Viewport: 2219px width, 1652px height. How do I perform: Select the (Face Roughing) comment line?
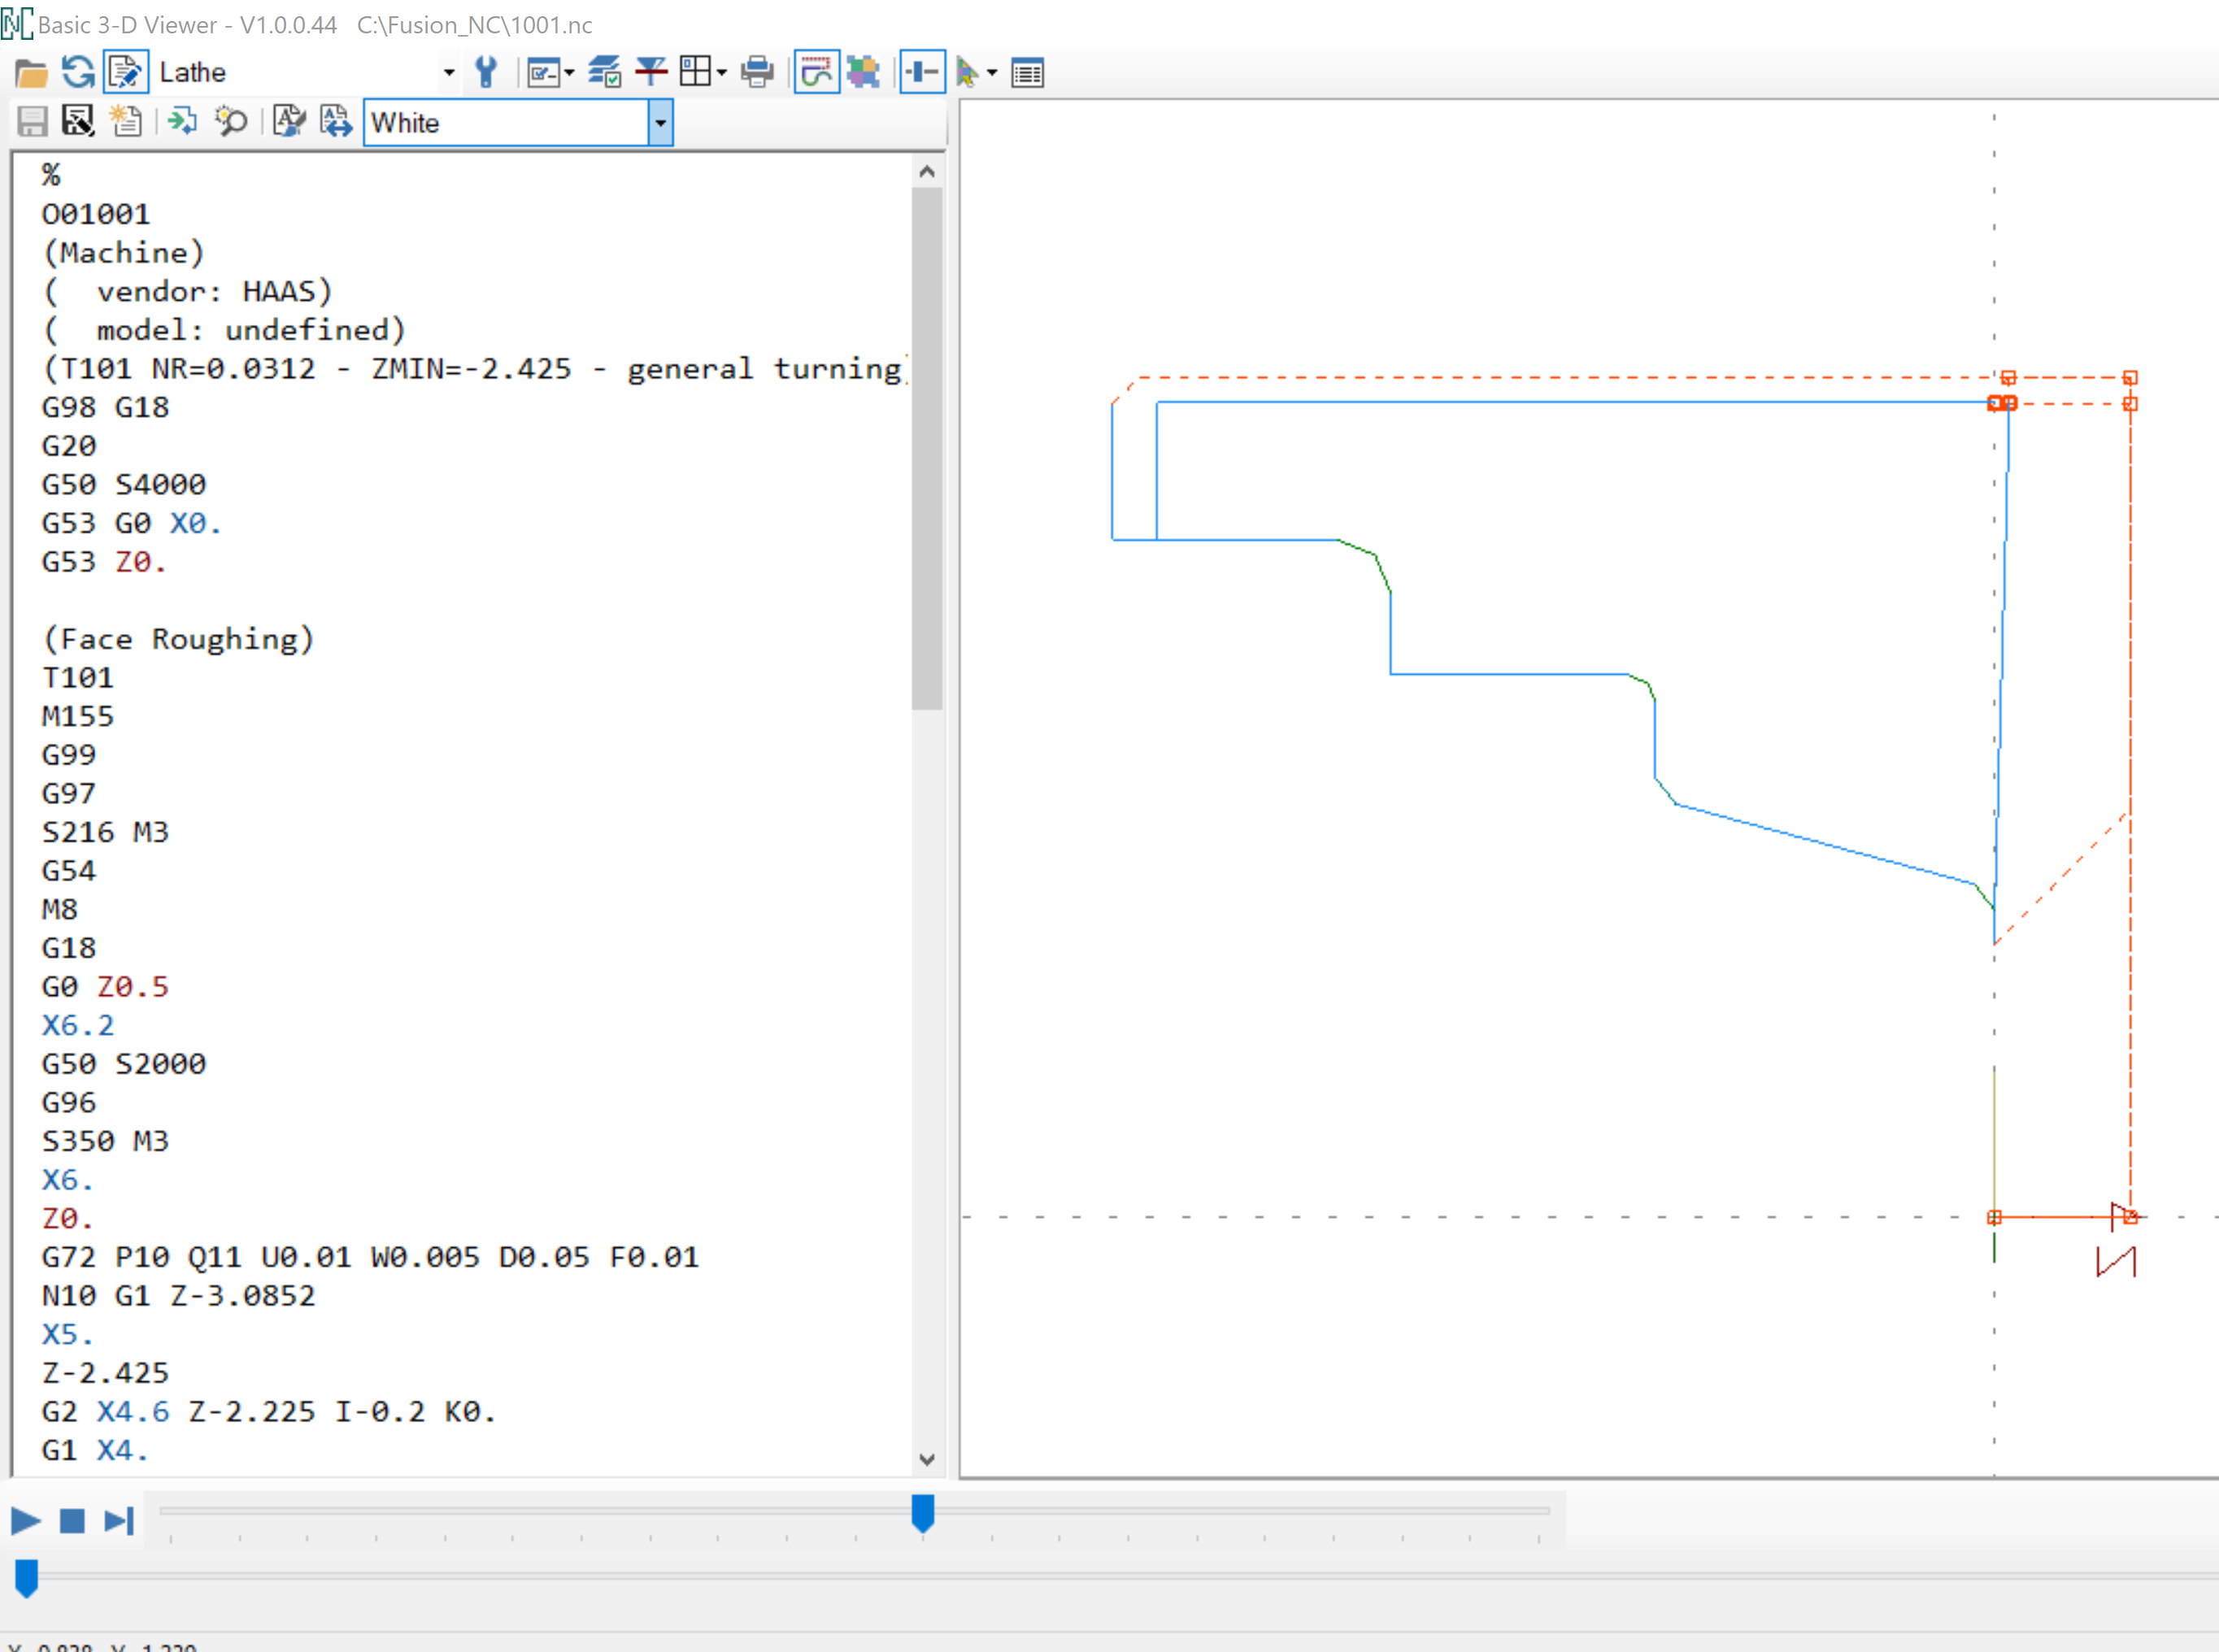tap(178, 639)
